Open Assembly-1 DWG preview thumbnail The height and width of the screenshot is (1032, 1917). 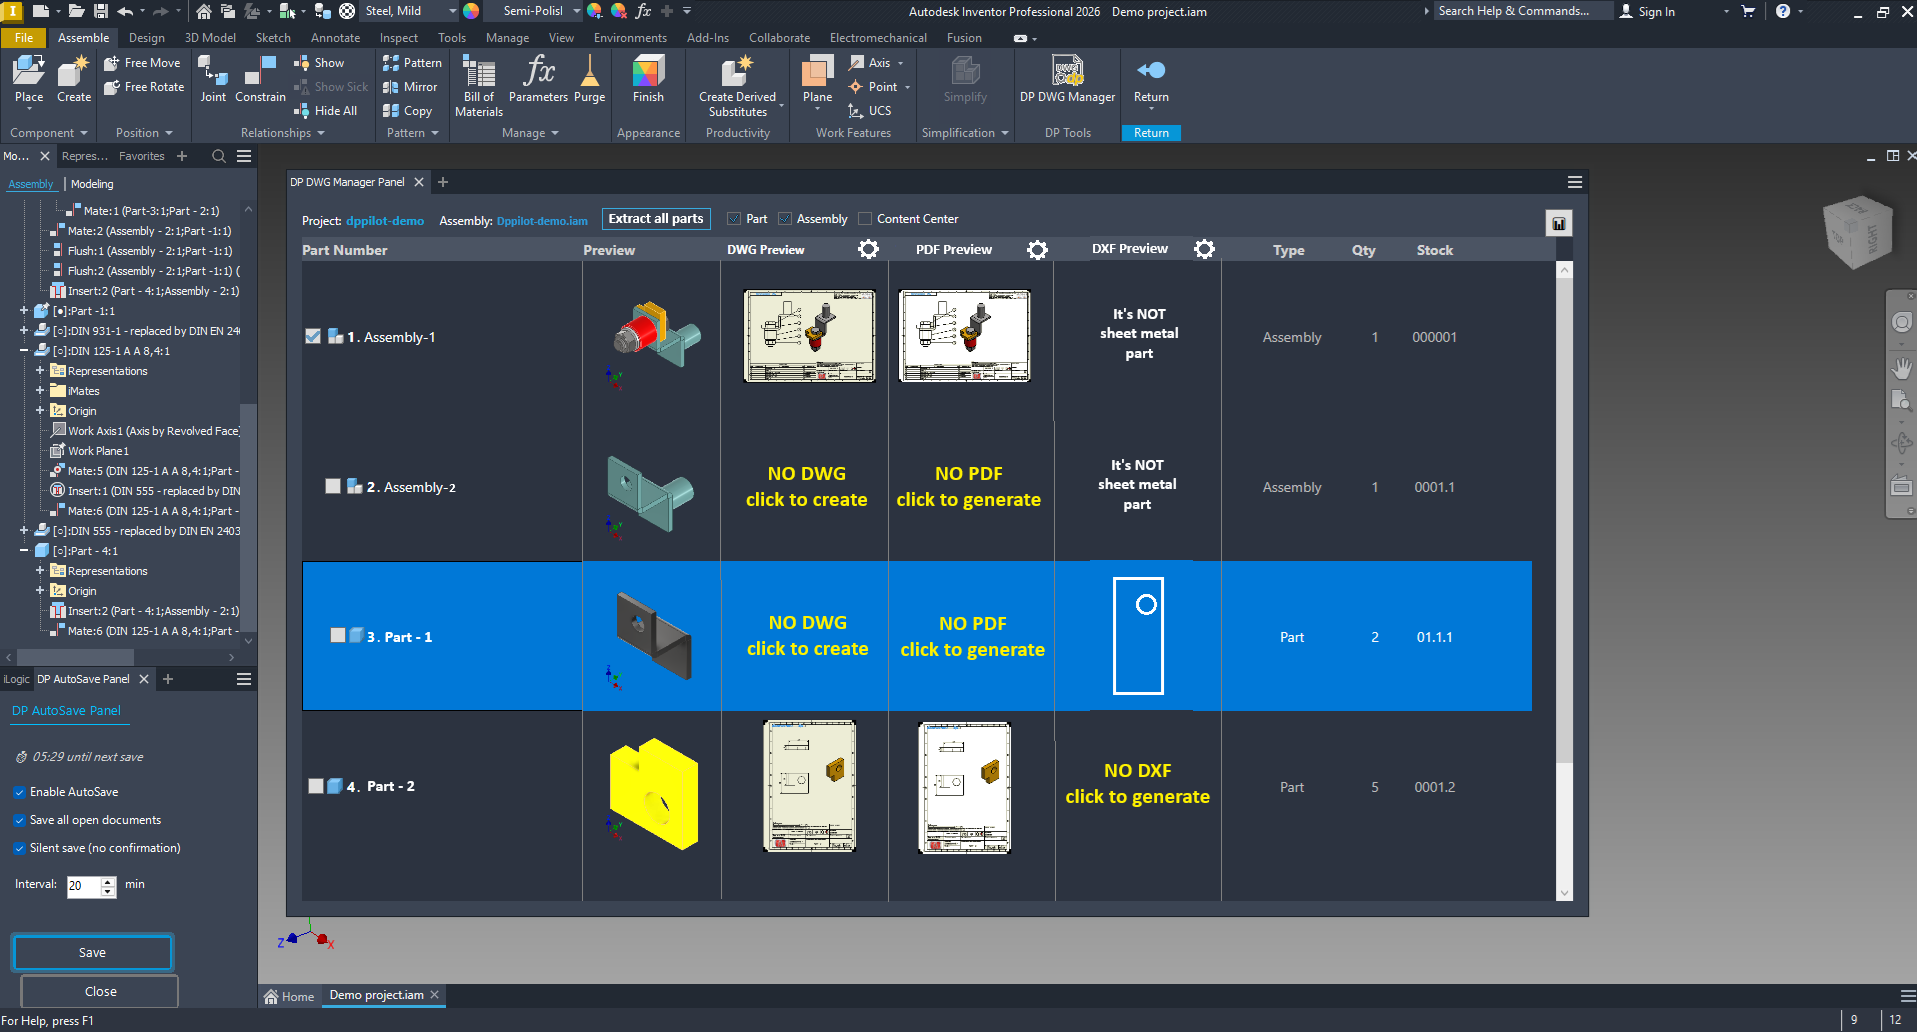click(809, 336)
